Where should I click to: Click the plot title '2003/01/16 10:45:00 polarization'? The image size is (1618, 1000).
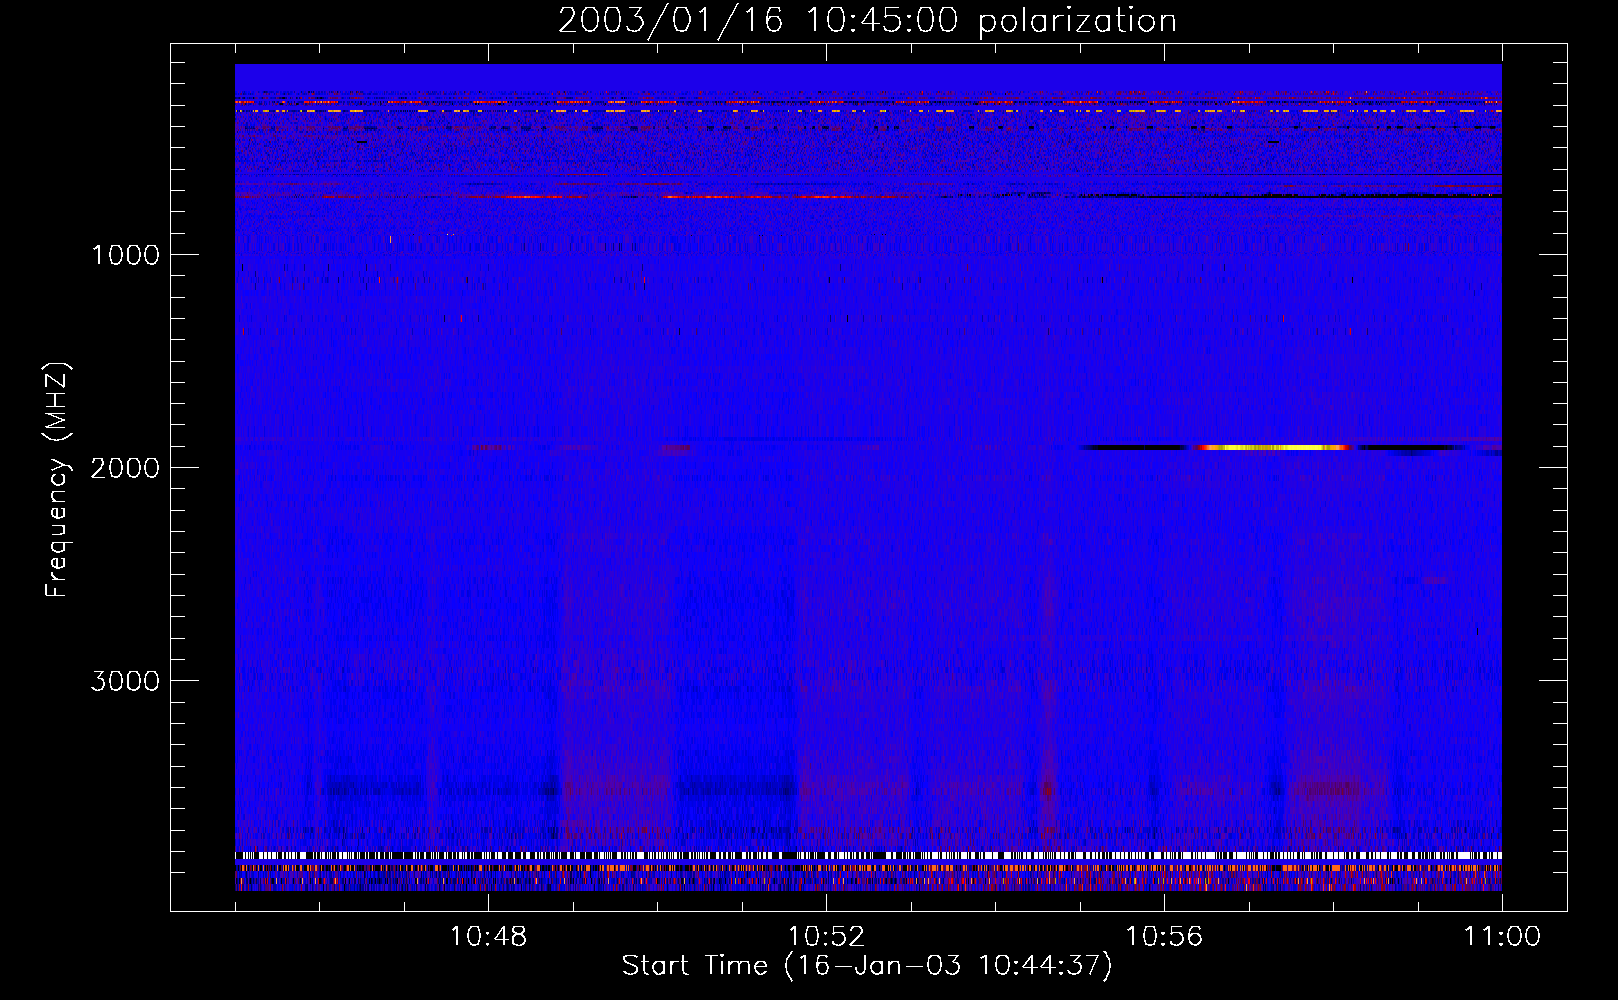click(867, 21)
